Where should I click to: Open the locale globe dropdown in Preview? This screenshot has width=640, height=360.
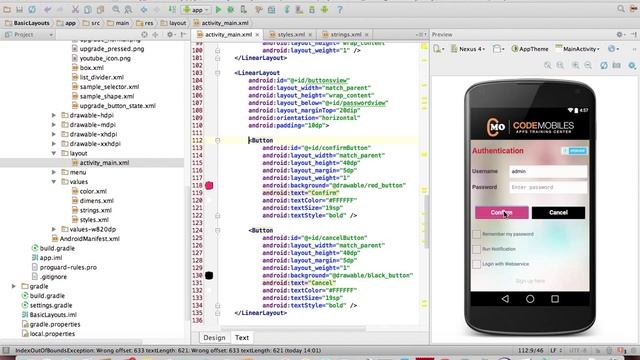coord(613,49)
